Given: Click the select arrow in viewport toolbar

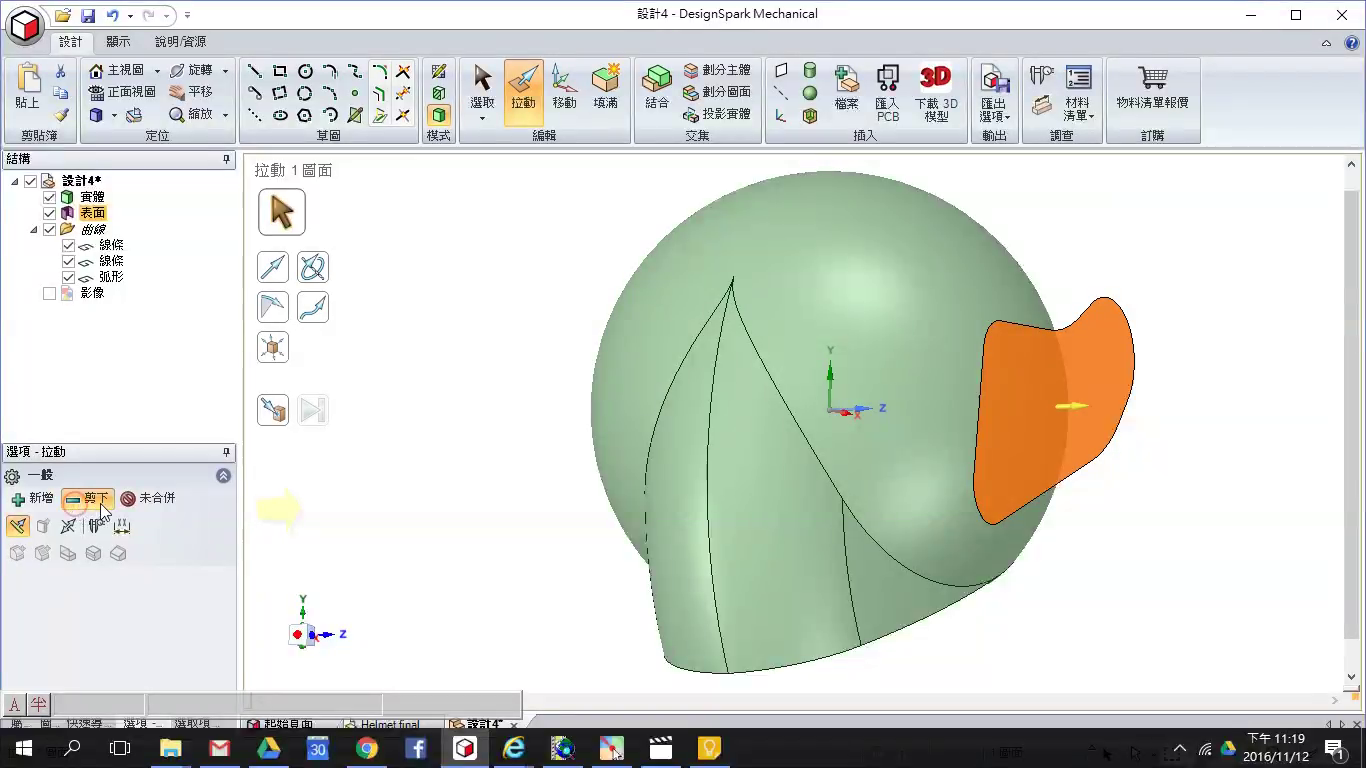Looking at the screenshot, I should [281, 212].
